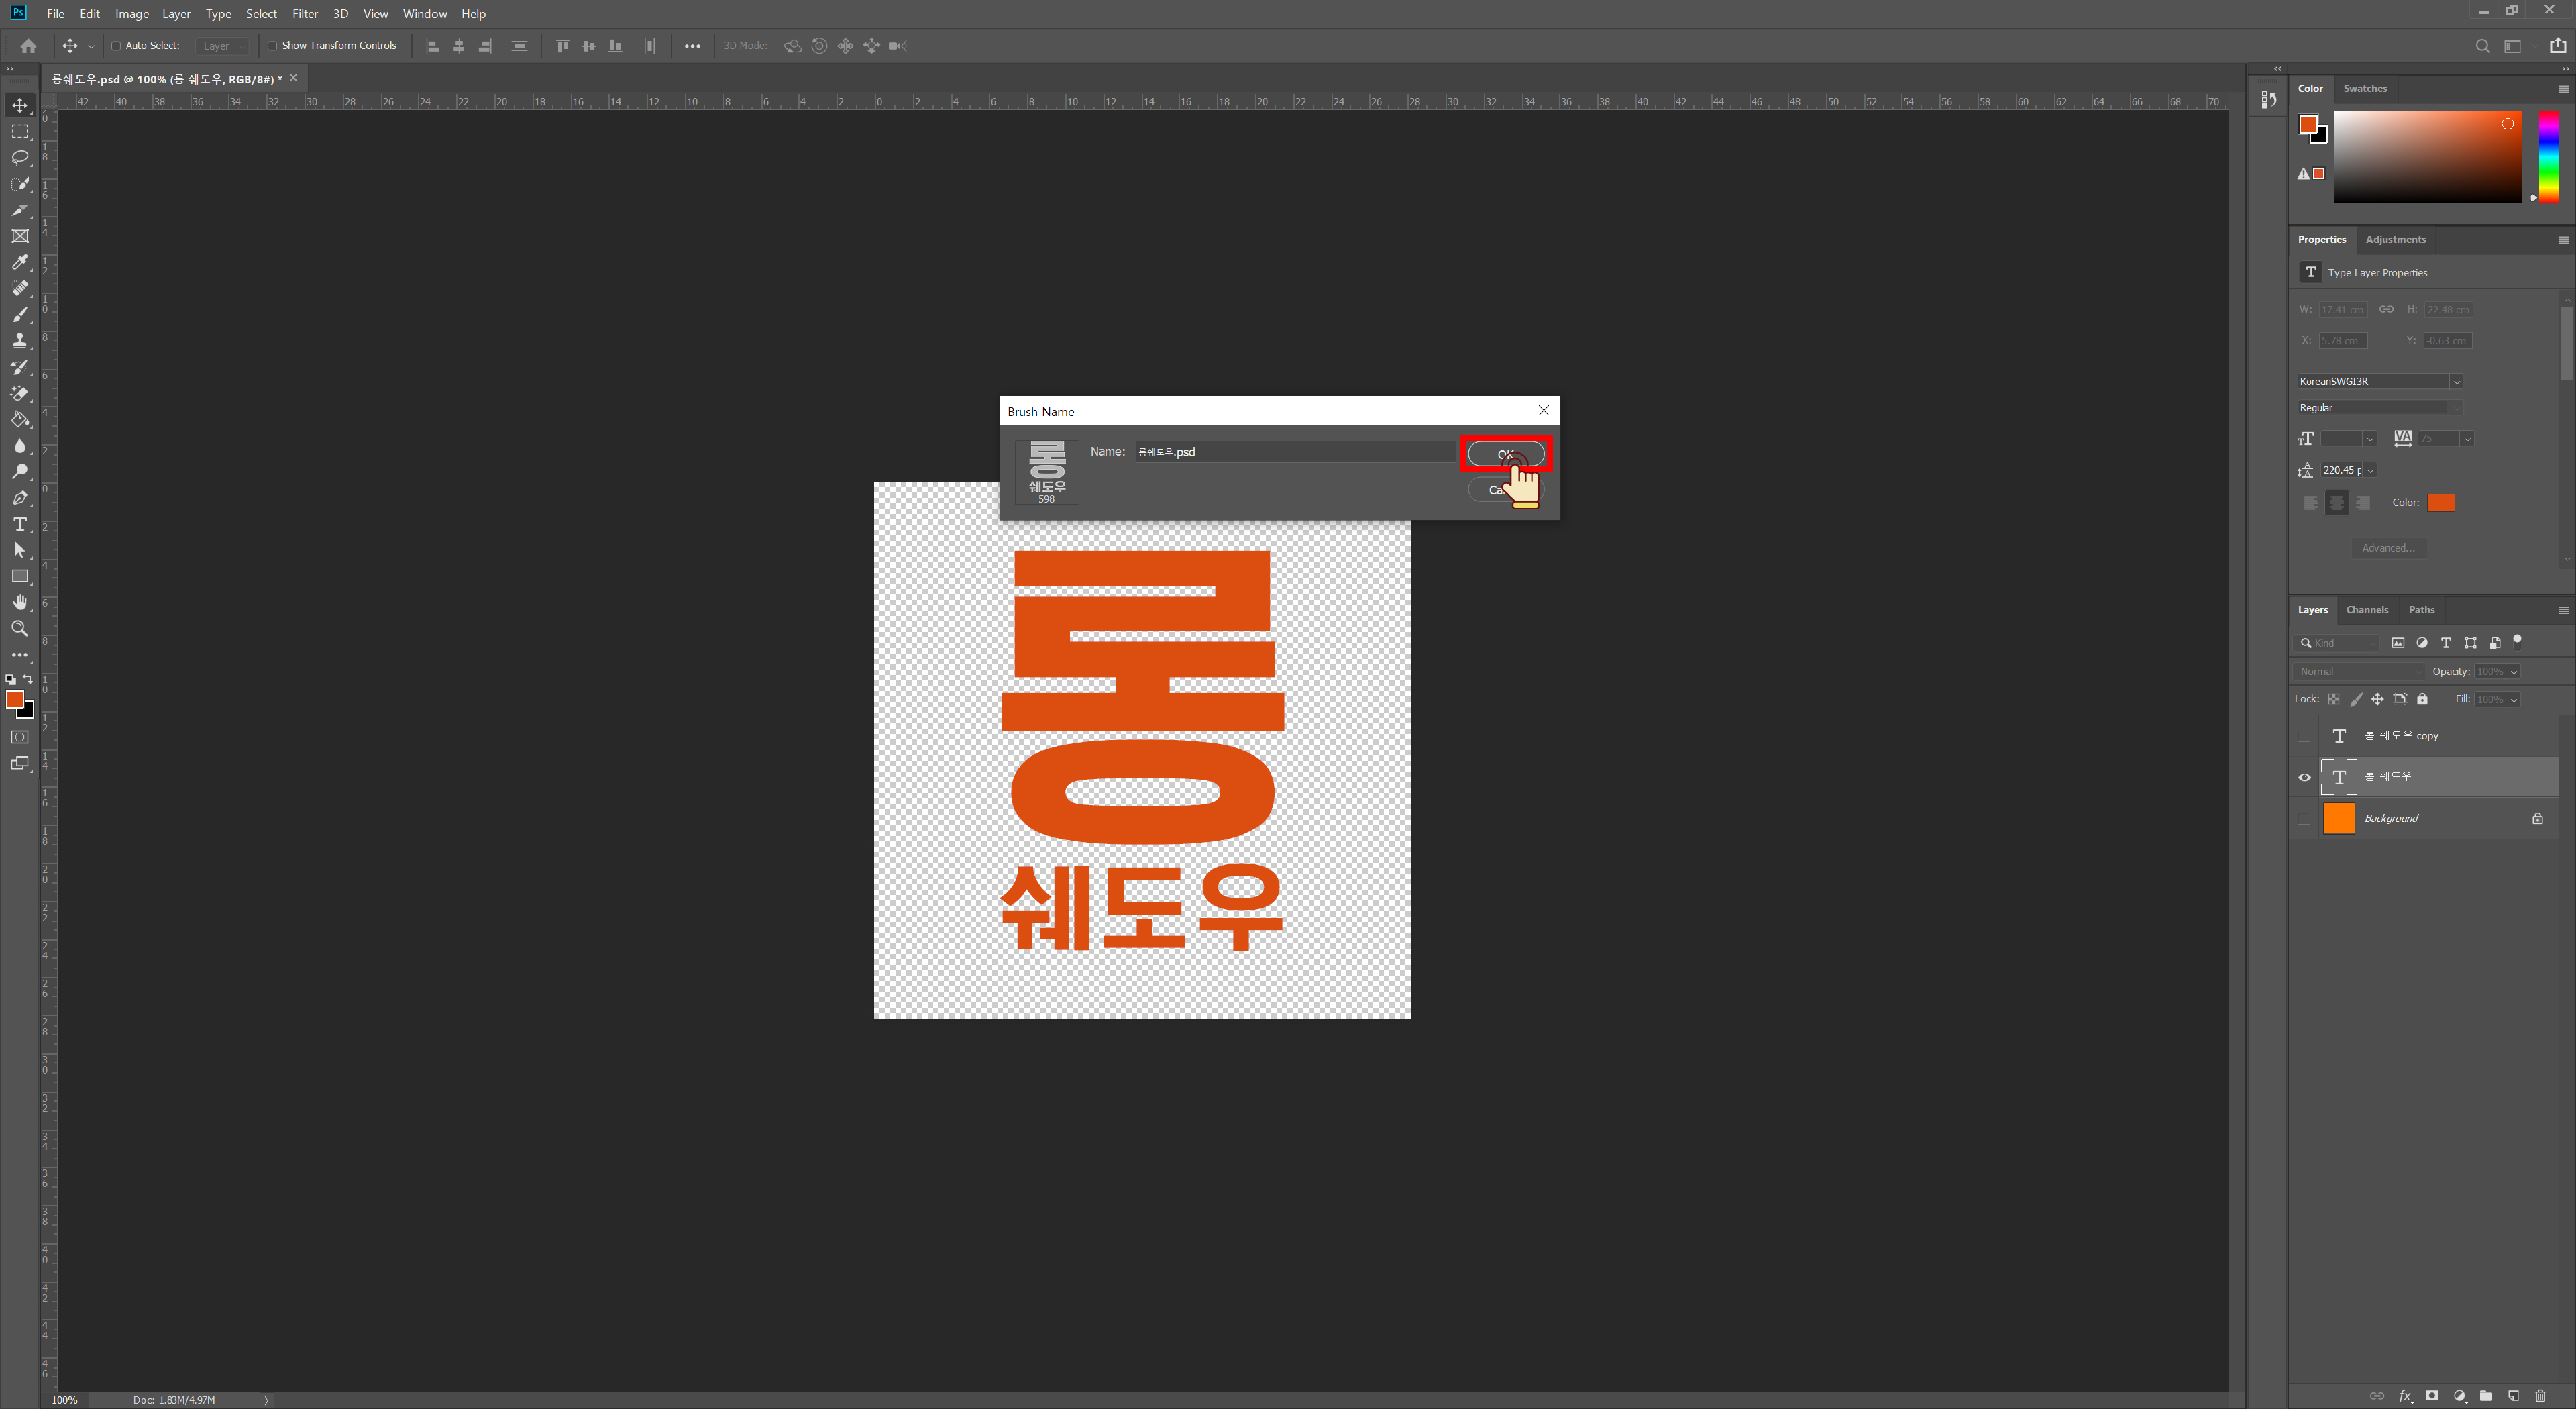Click the brush Name input field
Viewport: 2576px width, 1409px height.
(x=1295, y=452)
